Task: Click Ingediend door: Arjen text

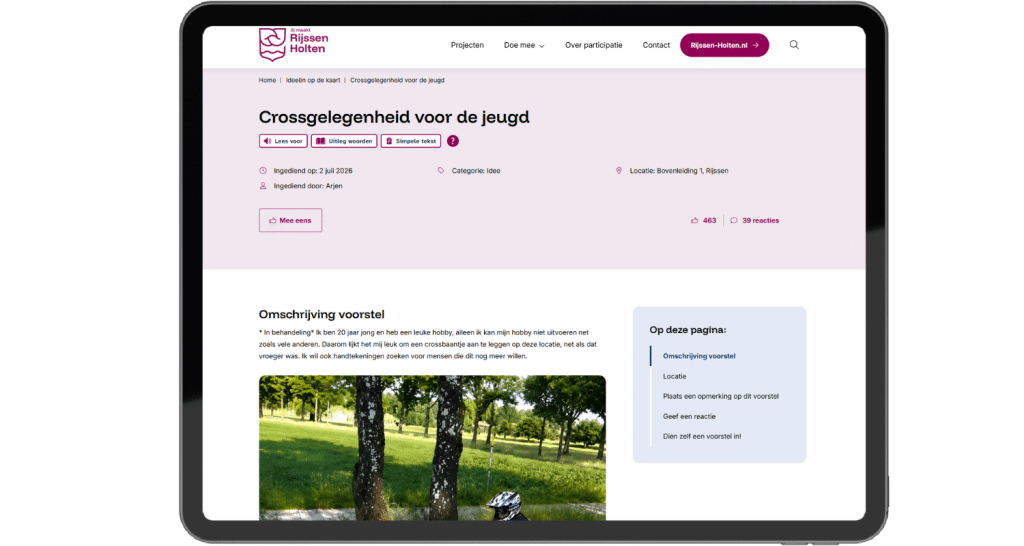Action: click(308, 186)
